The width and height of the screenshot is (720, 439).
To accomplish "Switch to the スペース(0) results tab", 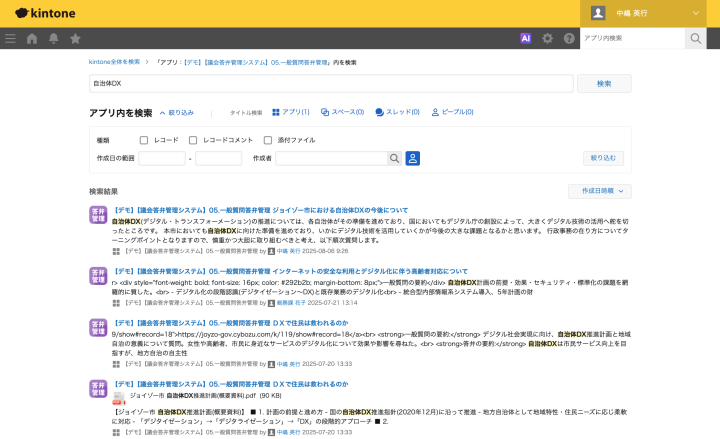I will click(x=343, y=112).
